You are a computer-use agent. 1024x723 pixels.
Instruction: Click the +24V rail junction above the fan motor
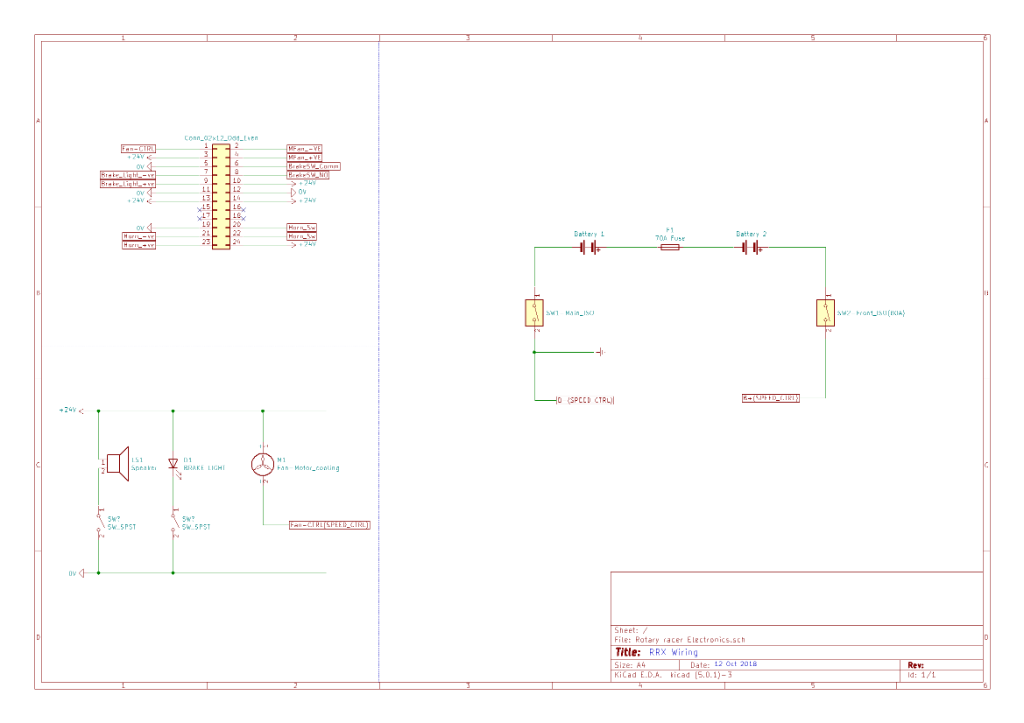pos(263,411)
